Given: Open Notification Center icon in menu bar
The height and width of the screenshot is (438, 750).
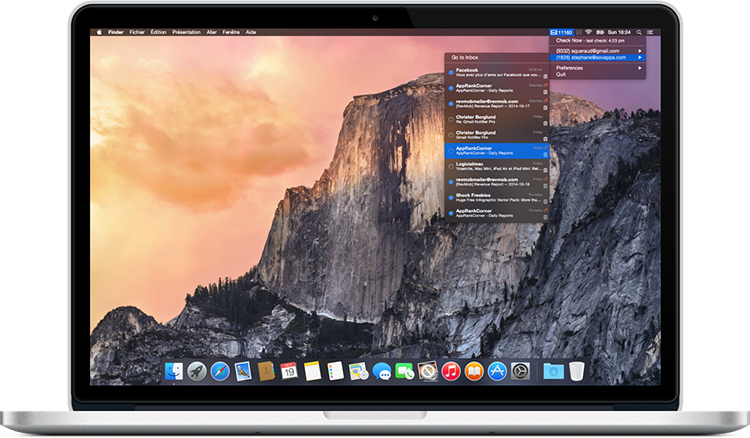Looking at the screenshot, I should (651, 32).
